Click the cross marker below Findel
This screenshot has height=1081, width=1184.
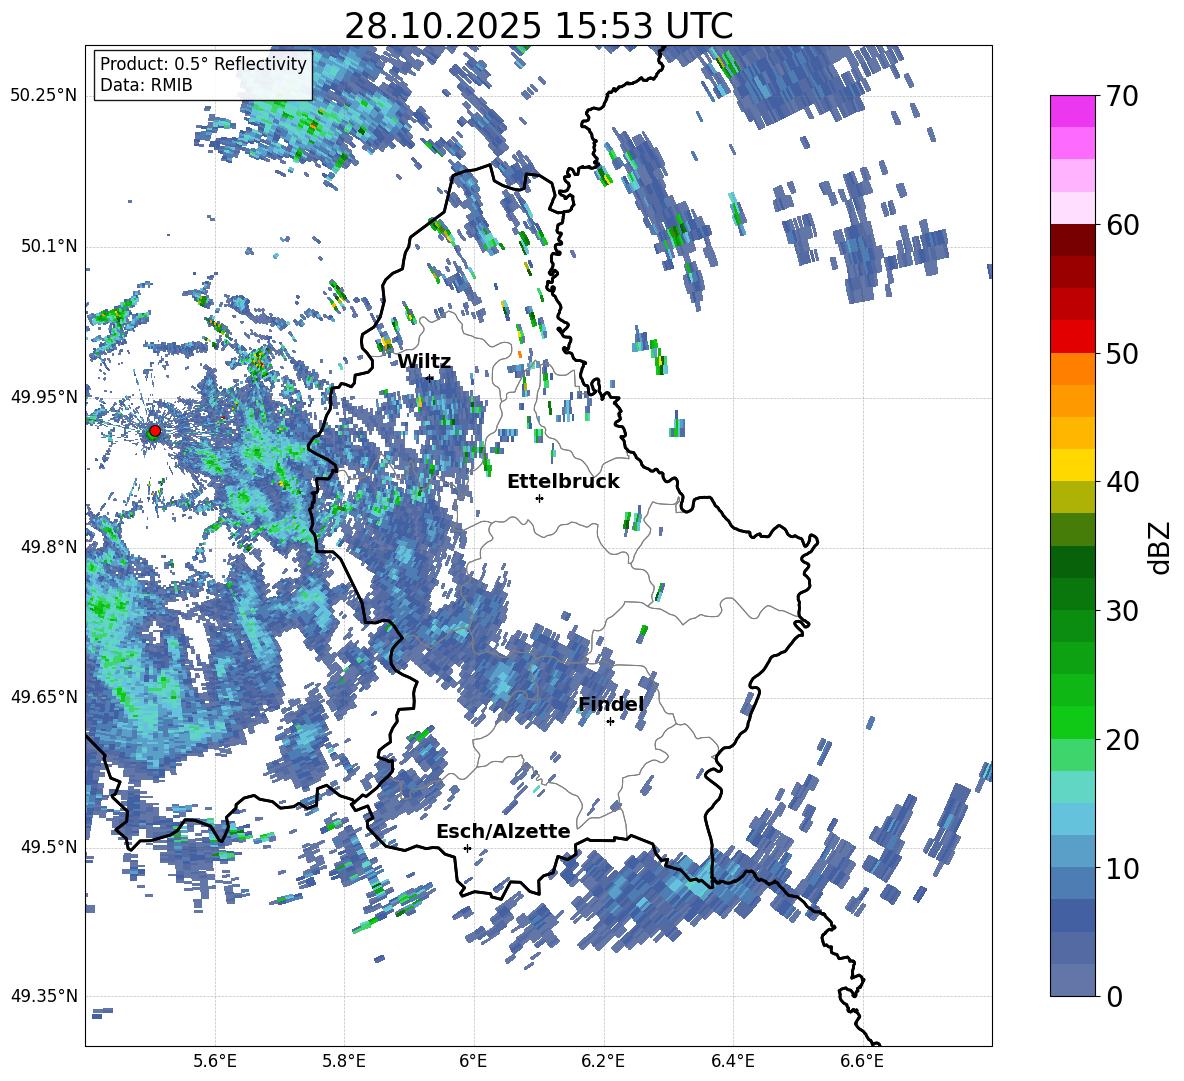(x=610, y=722)
